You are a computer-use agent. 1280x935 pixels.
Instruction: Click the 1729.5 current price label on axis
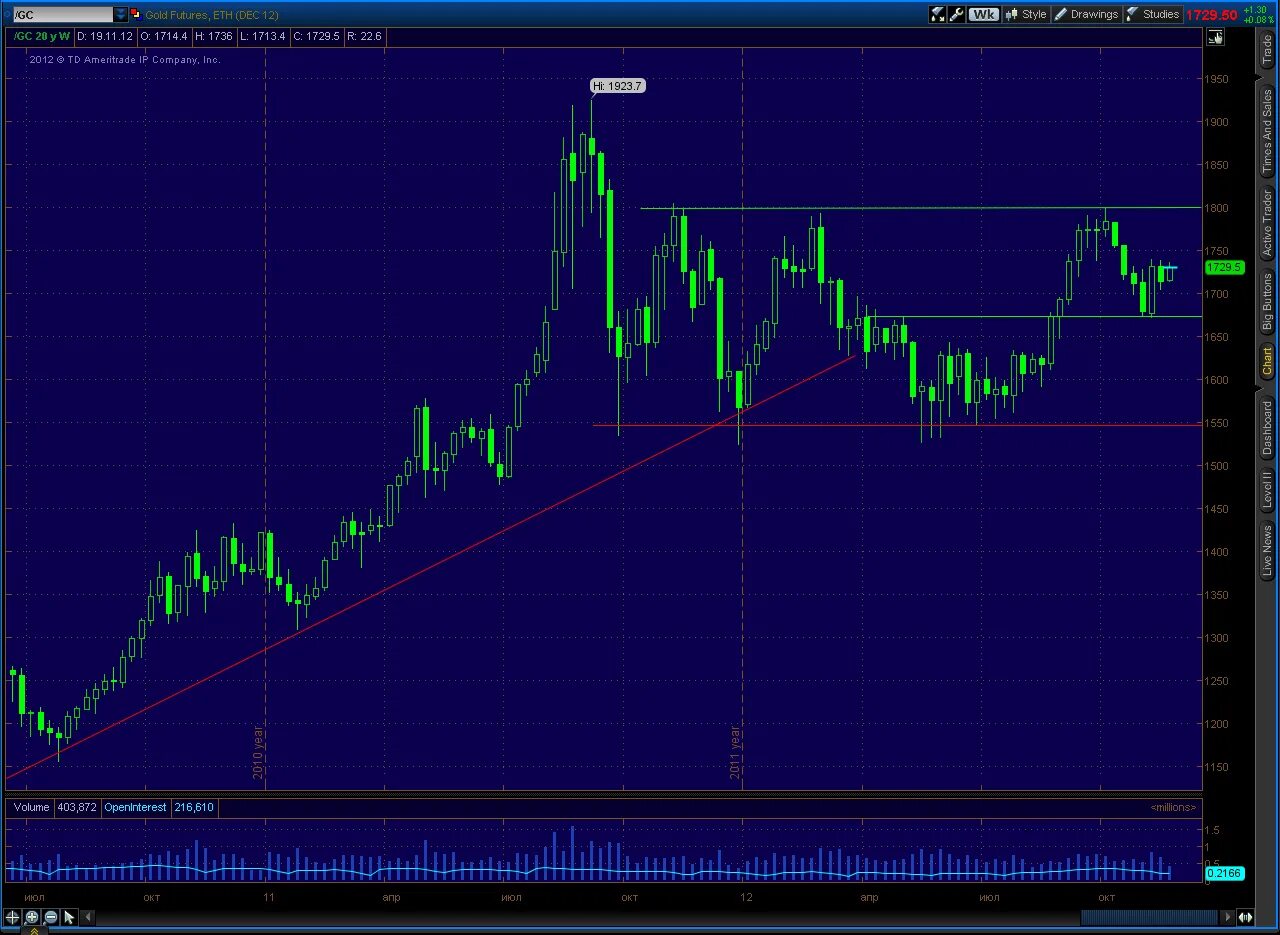[1224, 267]
